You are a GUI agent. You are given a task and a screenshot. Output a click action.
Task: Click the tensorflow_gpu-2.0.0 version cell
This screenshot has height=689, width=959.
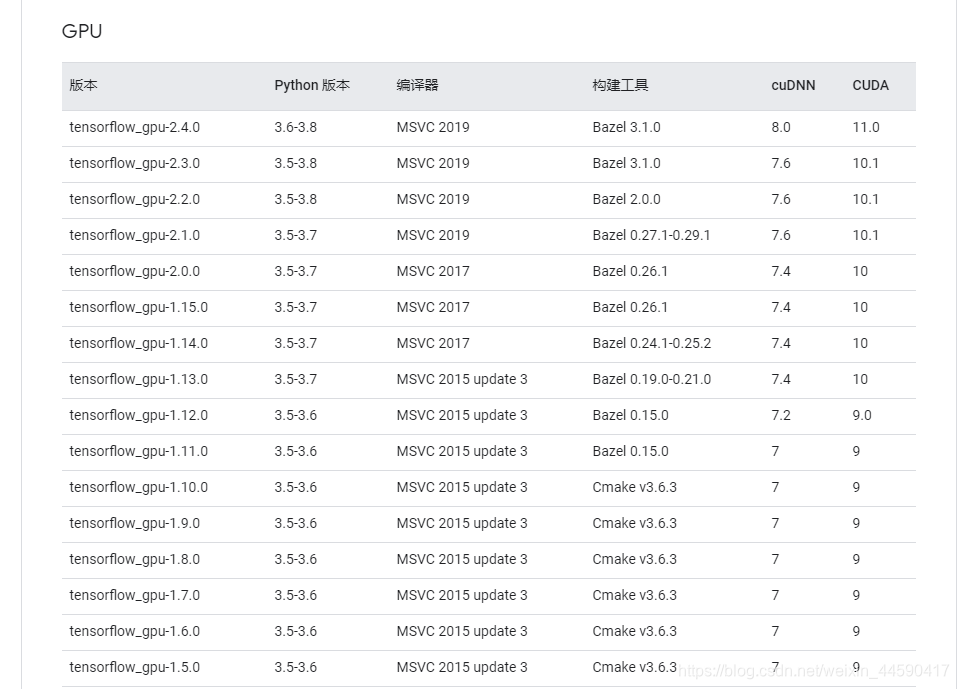coord(135,272)
